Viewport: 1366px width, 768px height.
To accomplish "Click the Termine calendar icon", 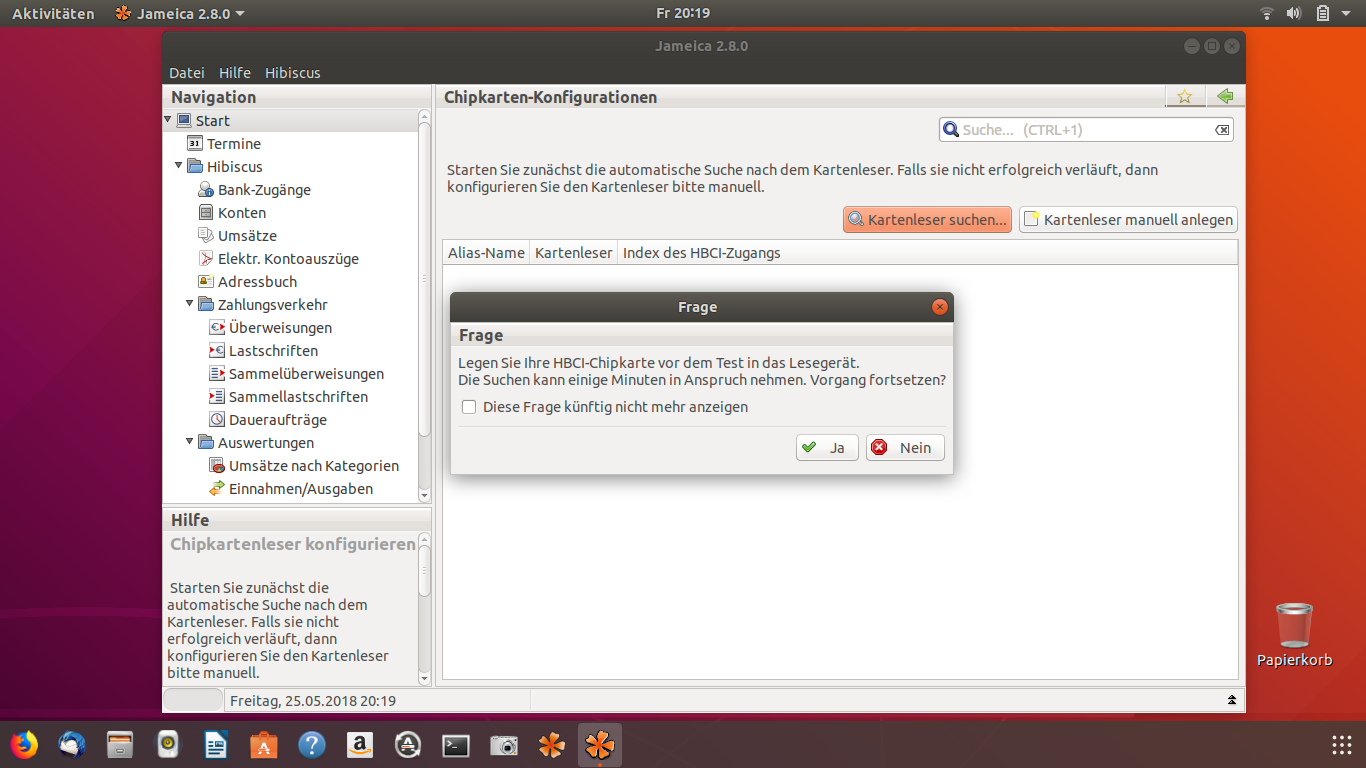I will pyautogui.click(x=195, y=144).
